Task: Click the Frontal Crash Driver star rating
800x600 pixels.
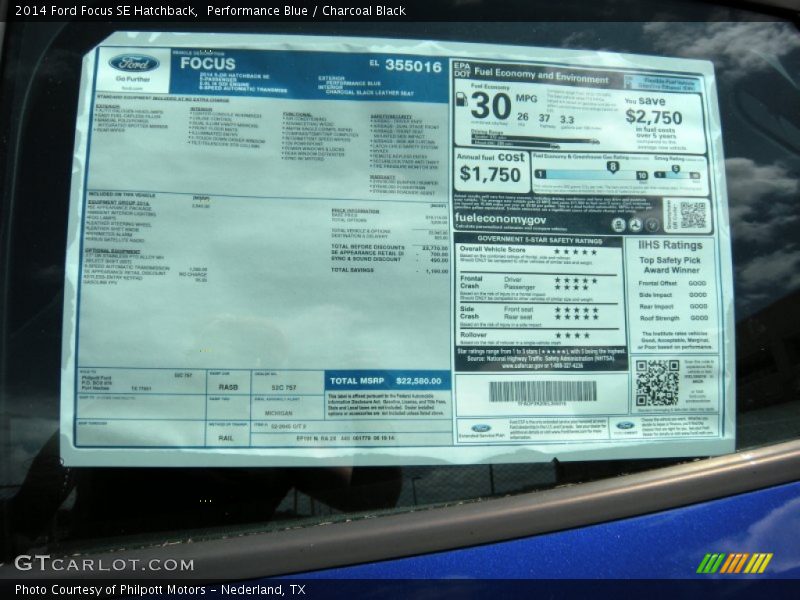Action: (x=576, y=280)
